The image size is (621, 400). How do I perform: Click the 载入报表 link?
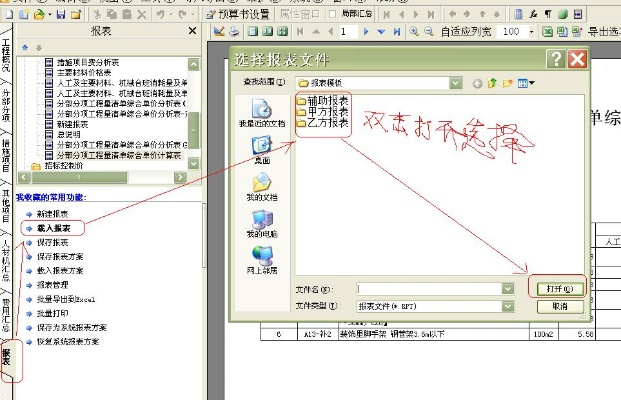tap(53, 227)
